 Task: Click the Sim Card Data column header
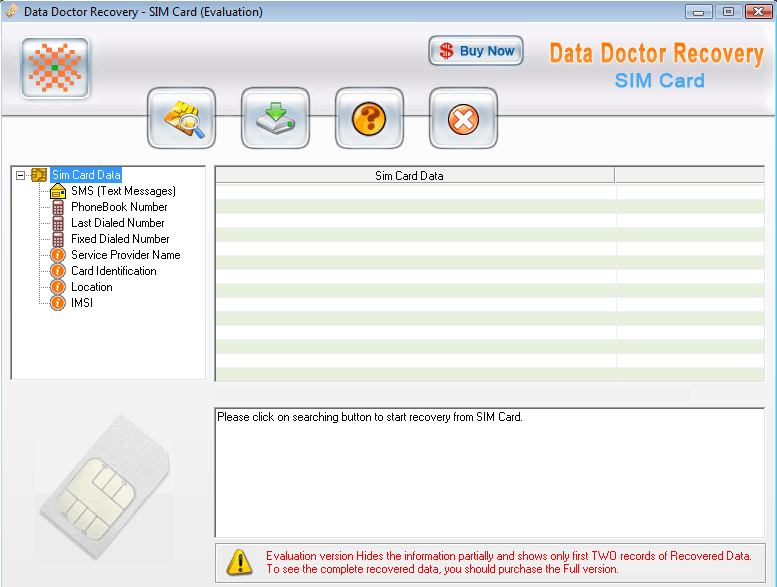[x=415, y=175]
